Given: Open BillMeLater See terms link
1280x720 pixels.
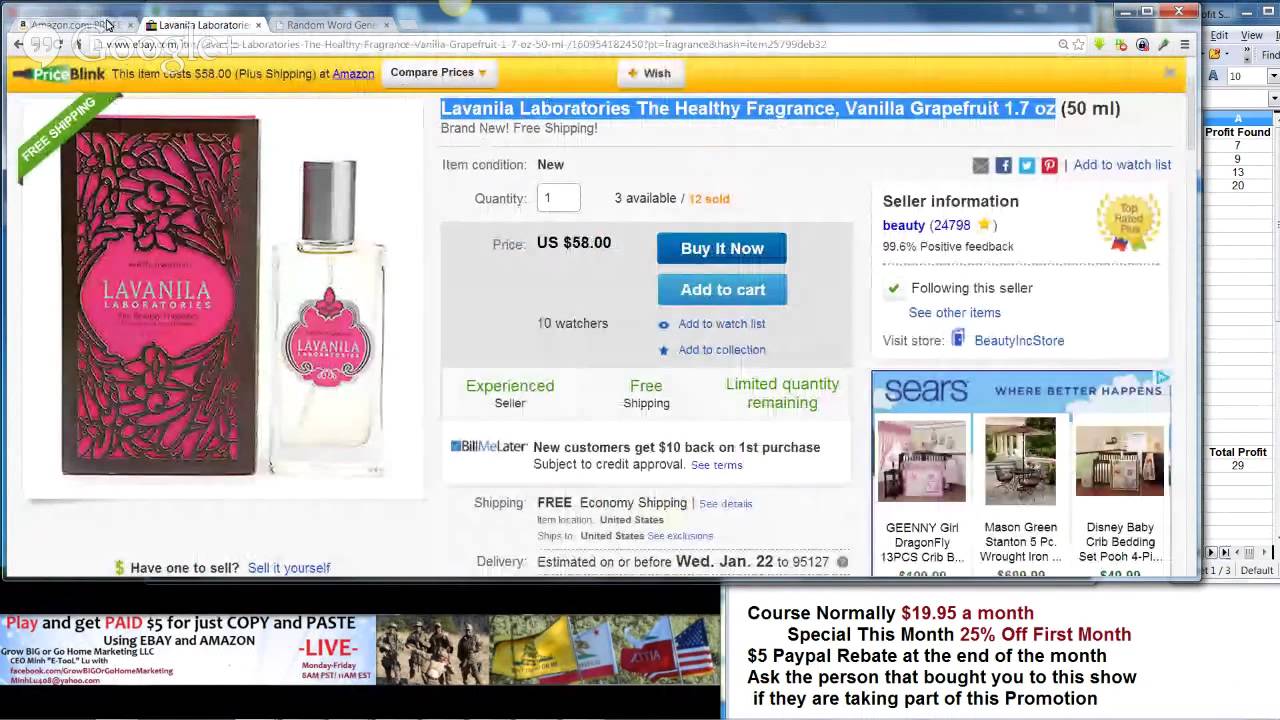Looking at the screenshot, I should click(x=716, y=465).
